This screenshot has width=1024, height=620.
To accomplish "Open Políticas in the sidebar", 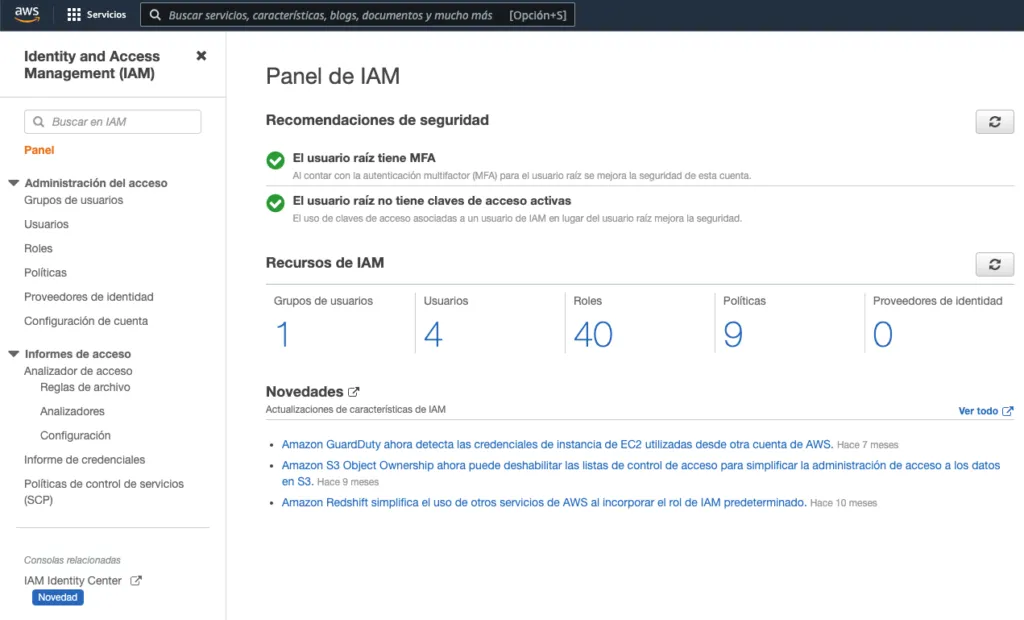I will [x=45, y=272].
